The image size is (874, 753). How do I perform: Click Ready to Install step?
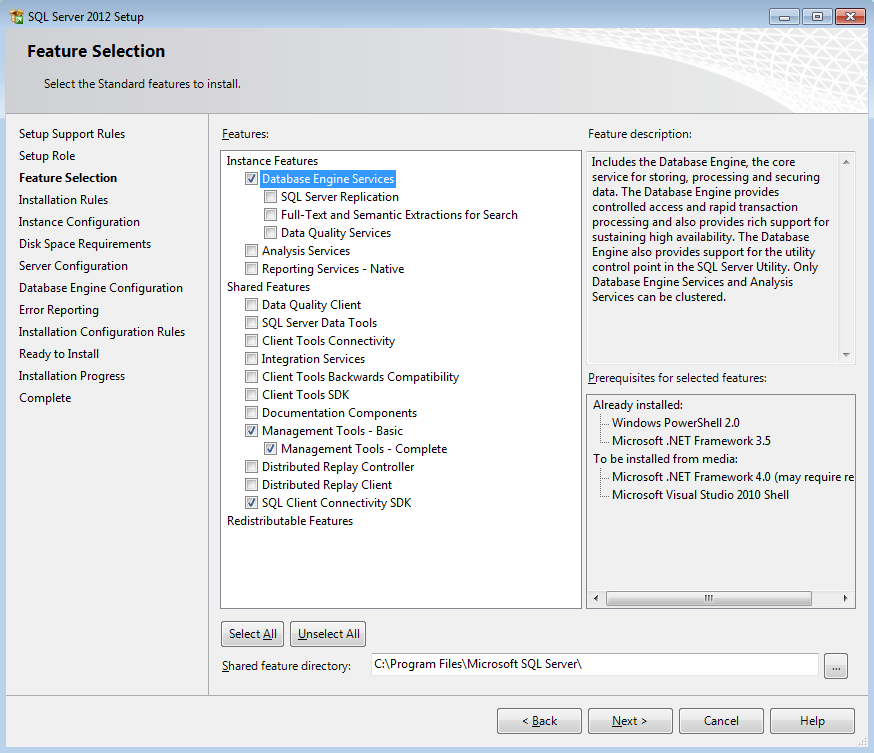click(x=59, y=354)
